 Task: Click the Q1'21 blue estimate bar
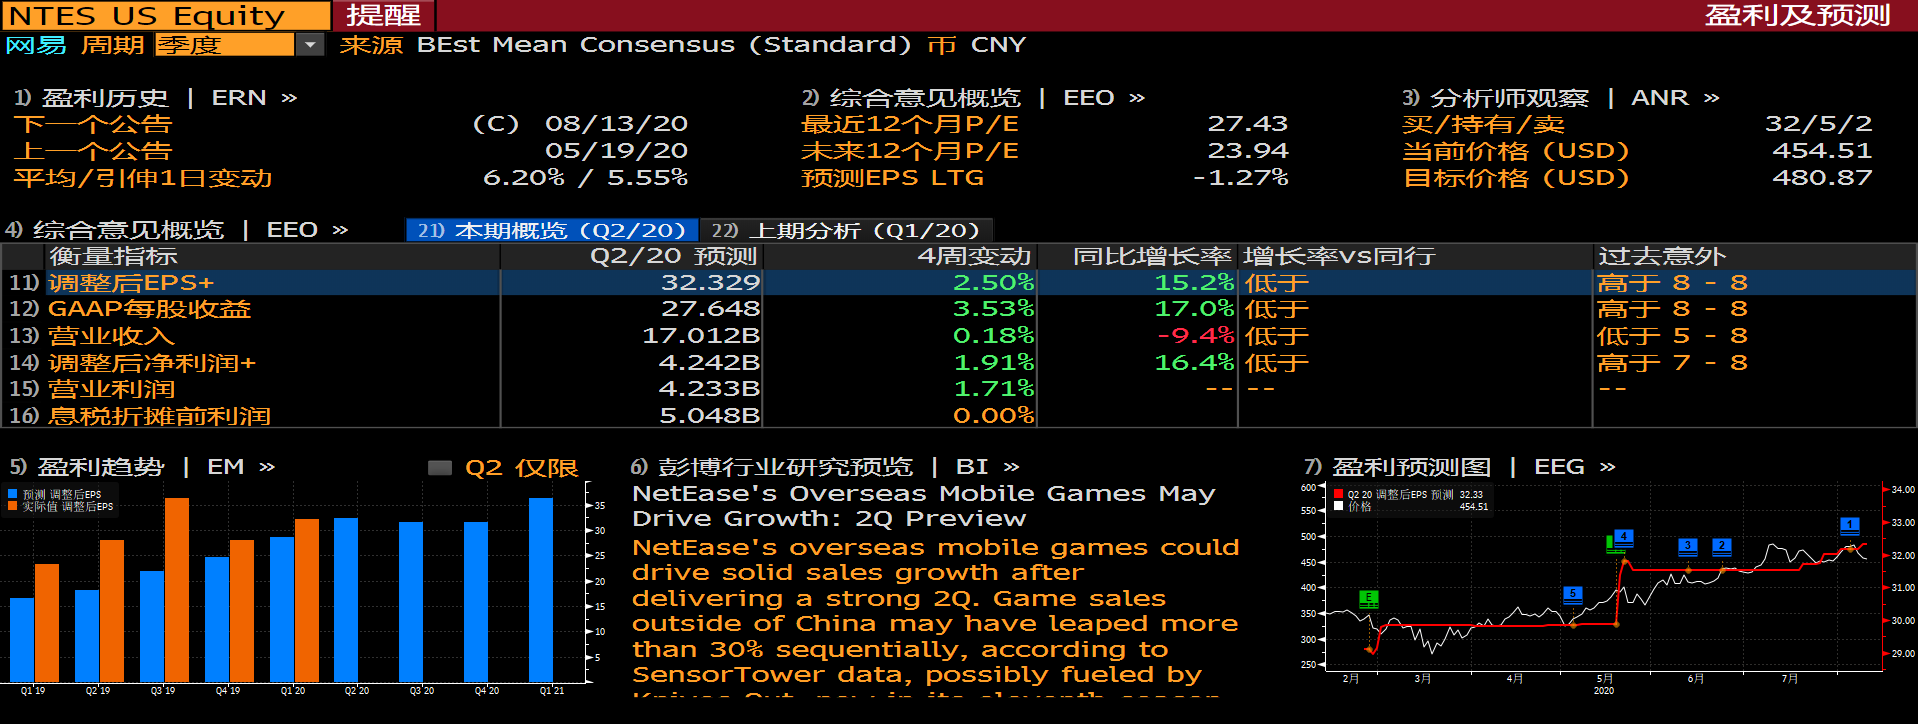pos(541,590)
